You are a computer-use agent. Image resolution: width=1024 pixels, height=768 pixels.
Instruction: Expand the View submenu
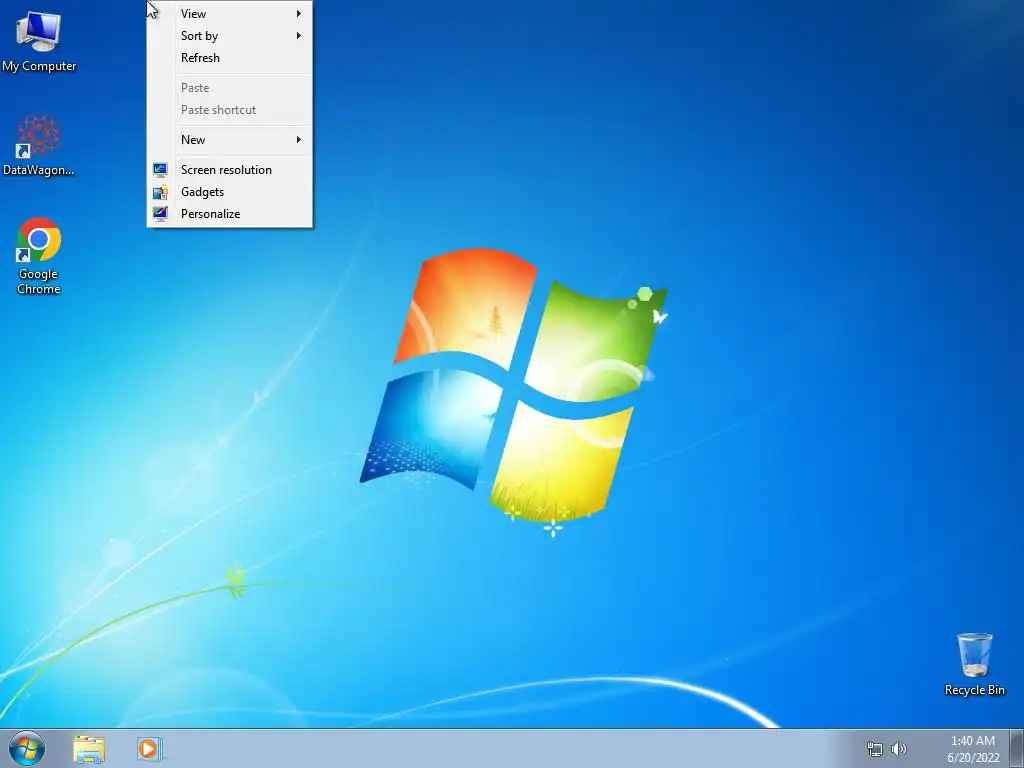[x=230, y=14]
